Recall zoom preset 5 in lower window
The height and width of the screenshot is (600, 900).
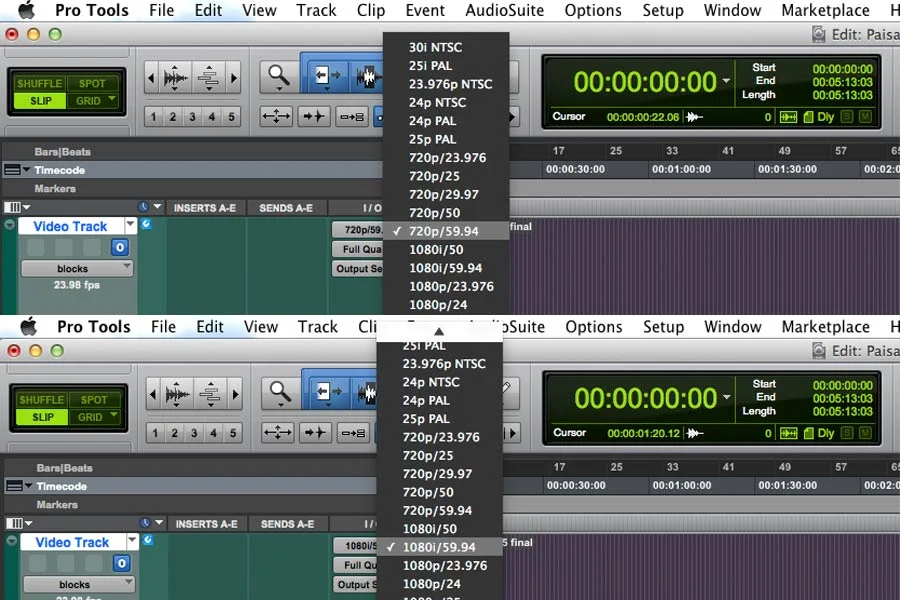coord(233,433)
